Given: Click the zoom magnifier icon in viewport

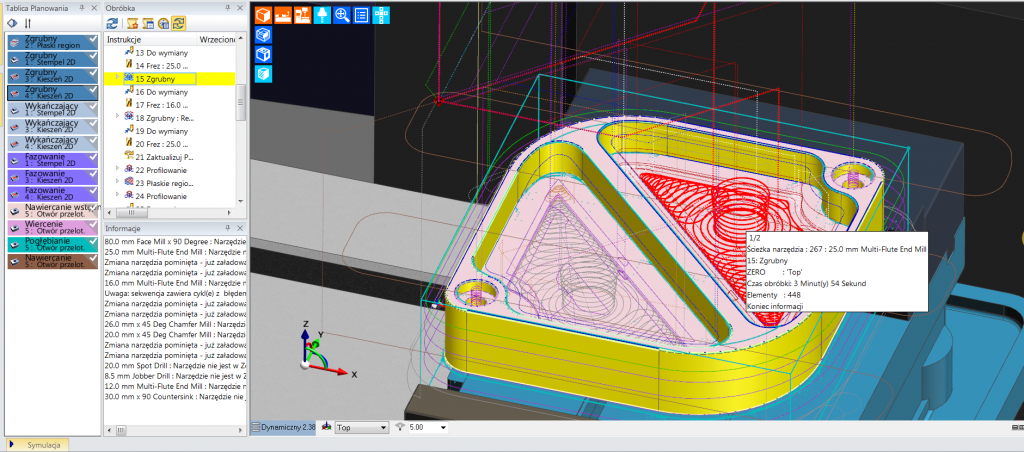Looking at the screenshot, I should pos(342,15).
